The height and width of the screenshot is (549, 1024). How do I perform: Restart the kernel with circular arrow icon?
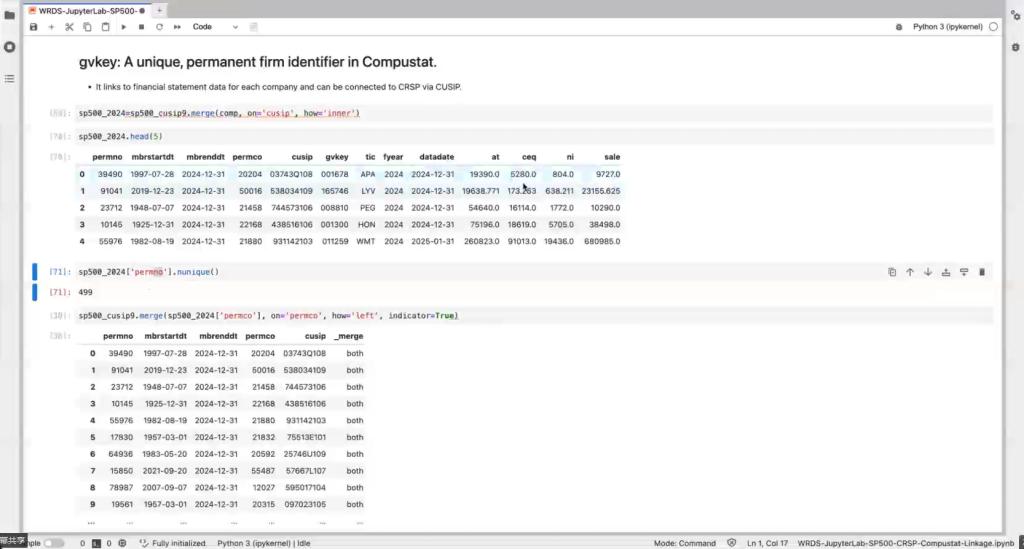pyautogui.click(x=159, y=27)
